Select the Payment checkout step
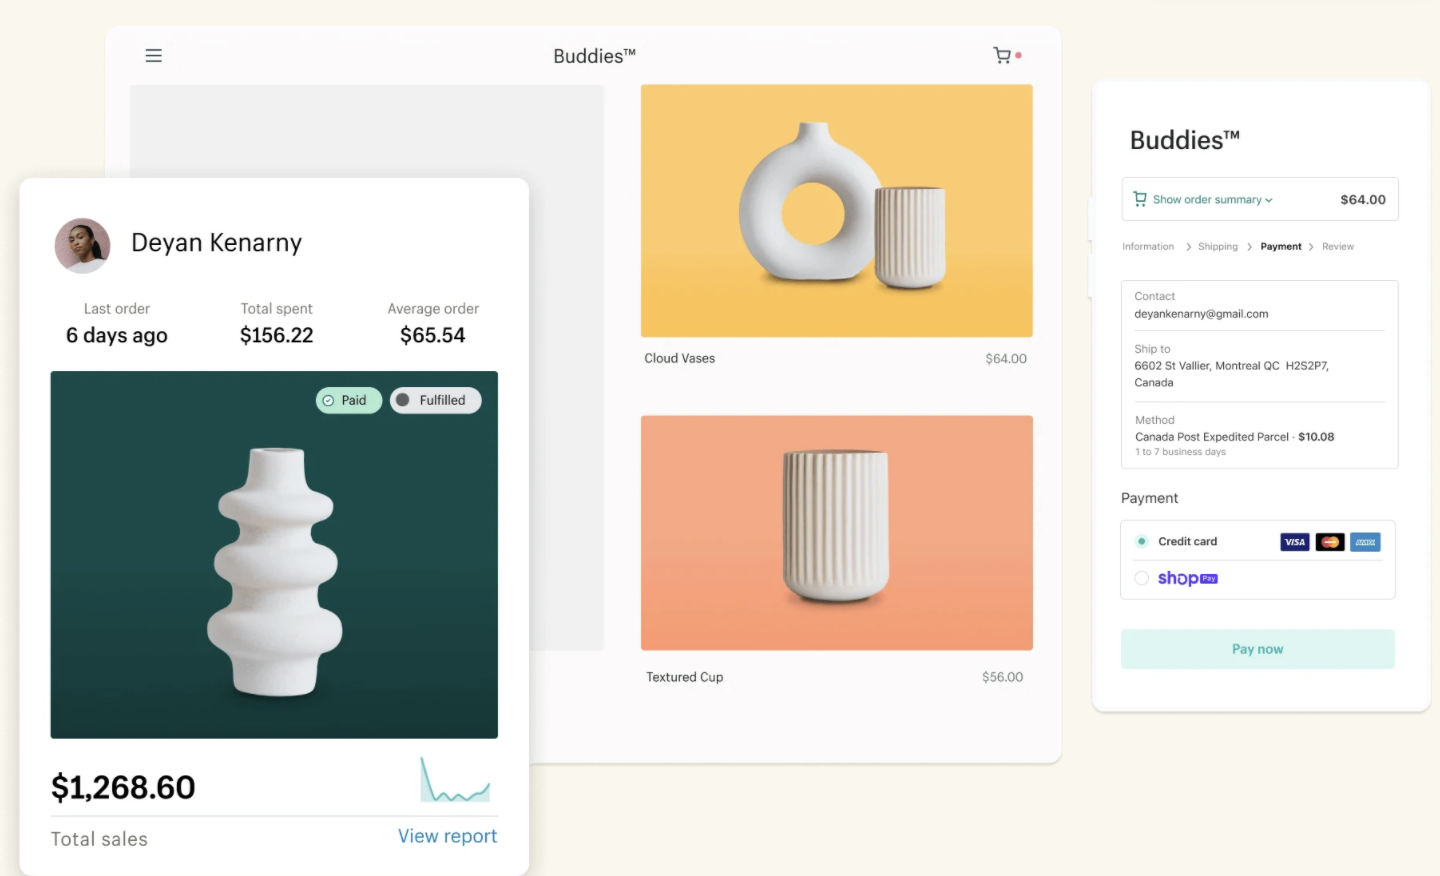Screen dimensions: 1440x876 pos(1281,247)
